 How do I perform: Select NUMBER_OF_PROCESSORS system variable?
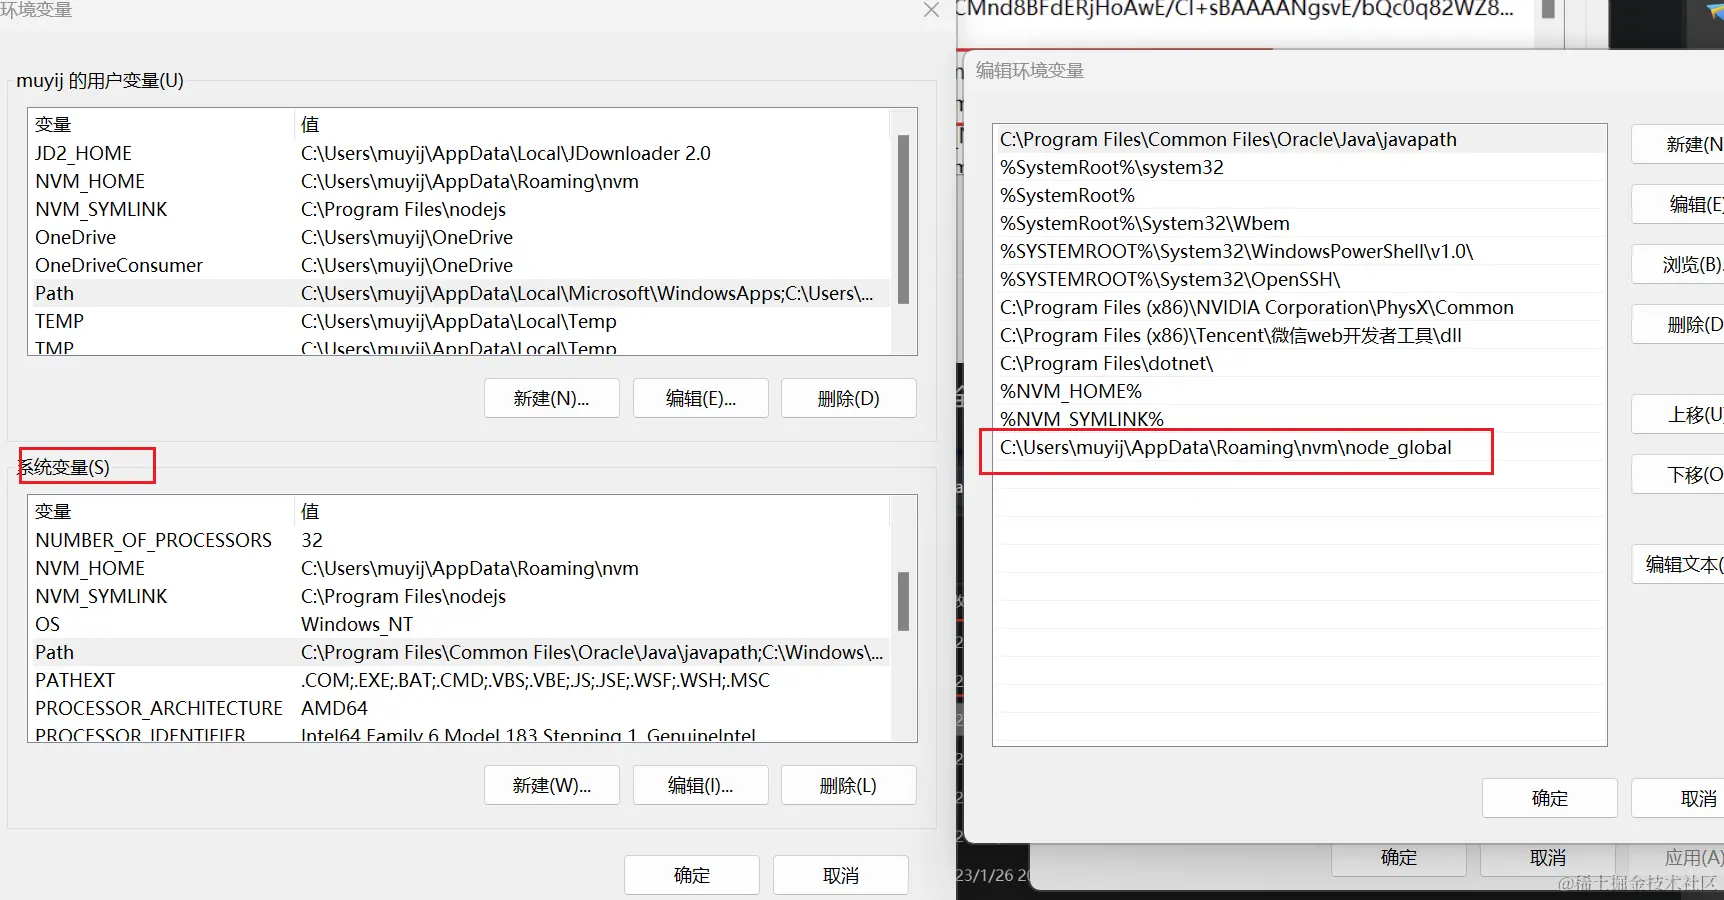459,540
